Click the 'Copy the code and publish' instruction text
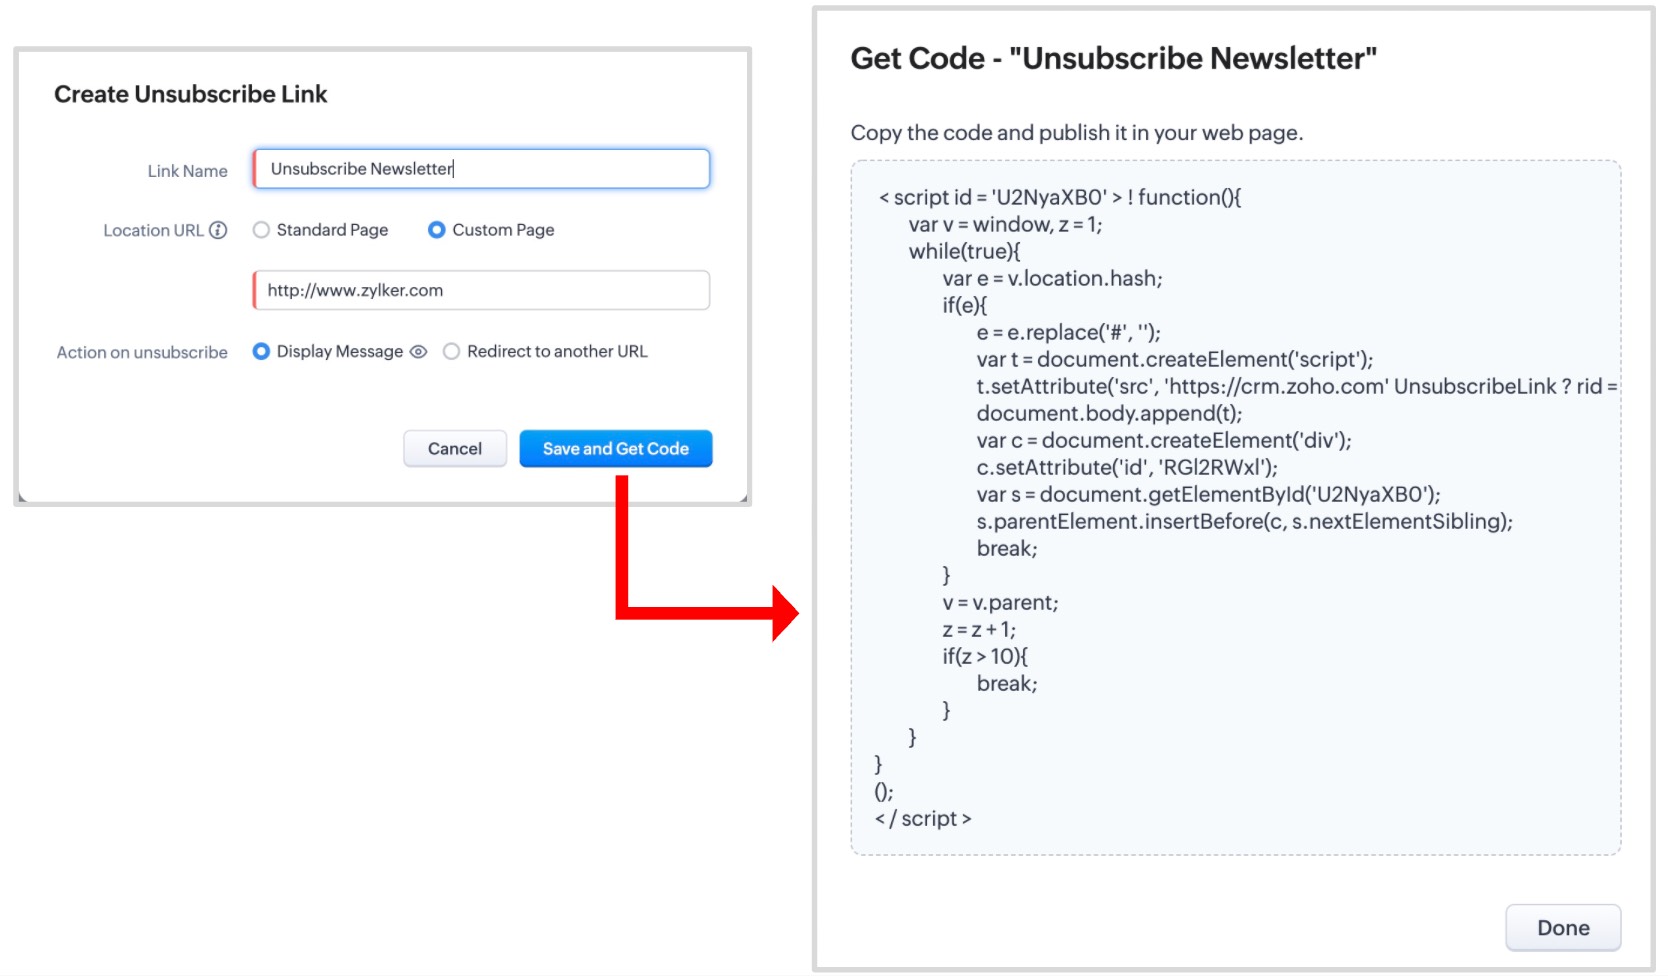 pyautogui.click(x=1076, y=133)
